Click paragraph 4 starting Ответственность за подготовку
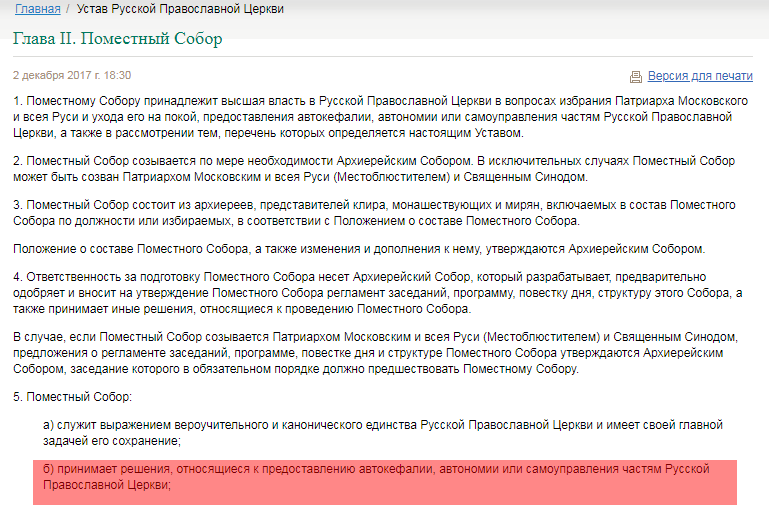 click(x=380, y=292)
